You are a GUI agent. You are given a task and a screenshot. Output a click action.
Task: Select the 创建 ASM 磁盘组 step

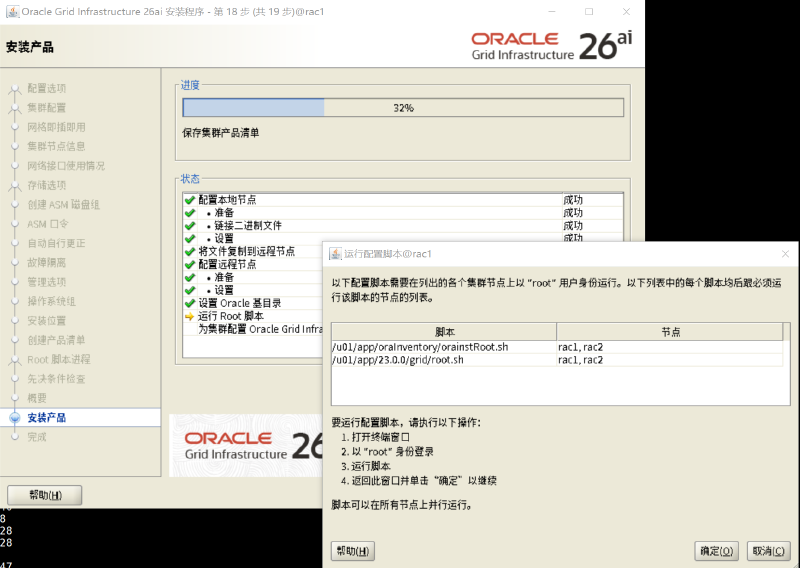63,205
